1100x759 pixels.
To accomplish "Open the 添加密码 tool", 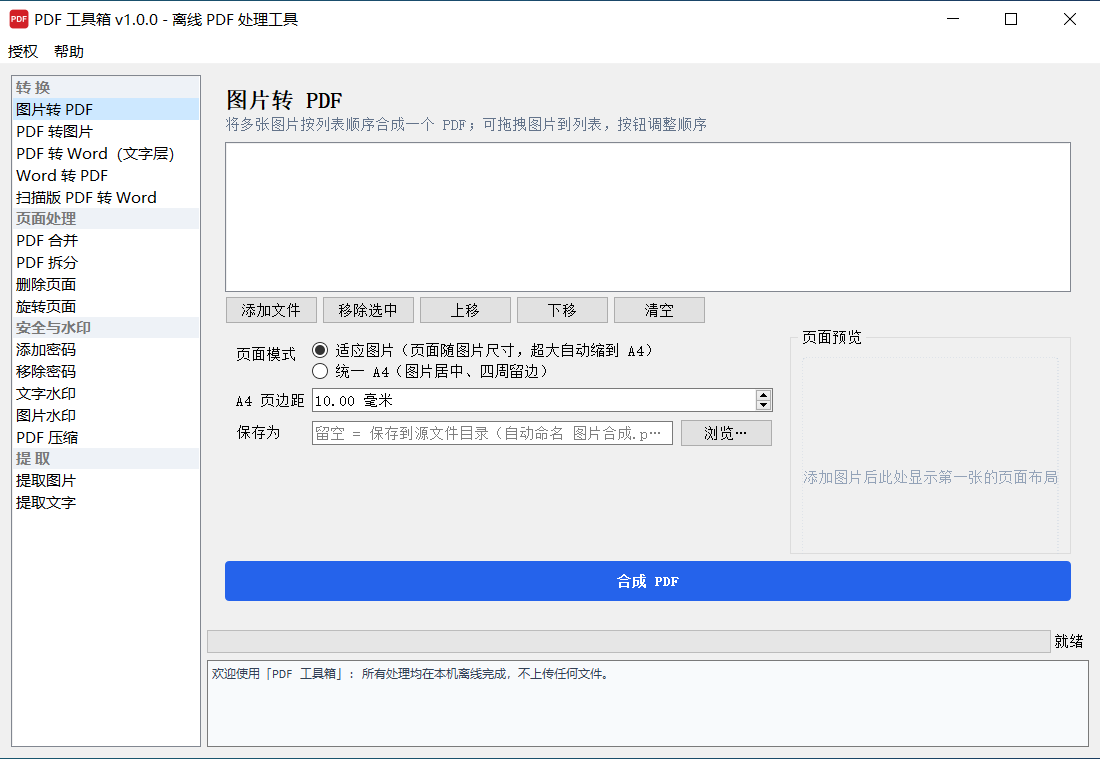I will pyautogui.click(x=105, y=349).
